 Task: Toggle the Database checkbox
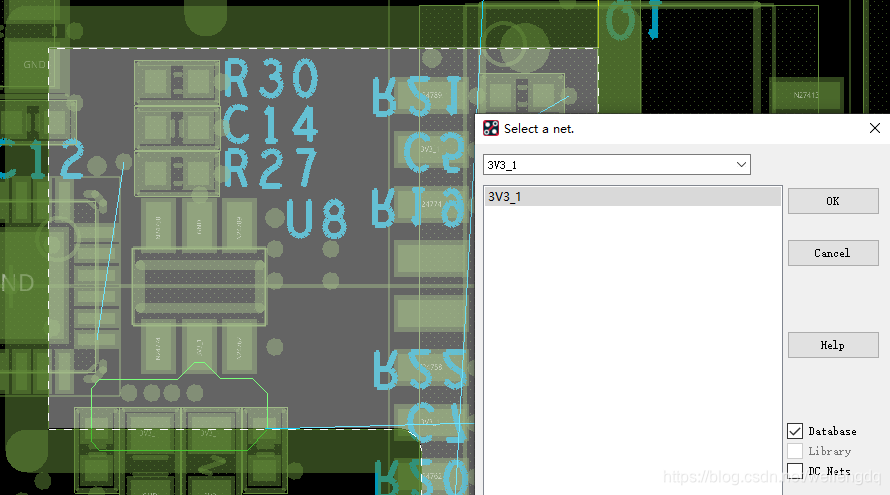pyautogui.click(x=795, y=431)
